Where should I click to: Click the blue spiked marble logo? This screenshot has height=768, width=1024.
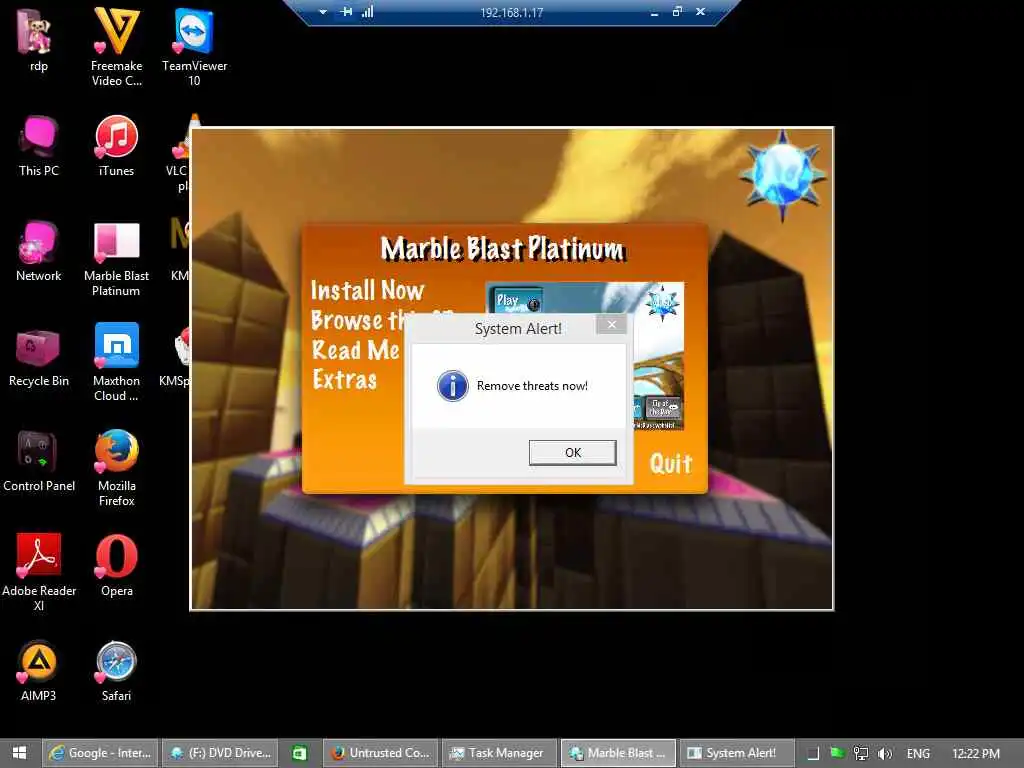[x=782, y=175]
